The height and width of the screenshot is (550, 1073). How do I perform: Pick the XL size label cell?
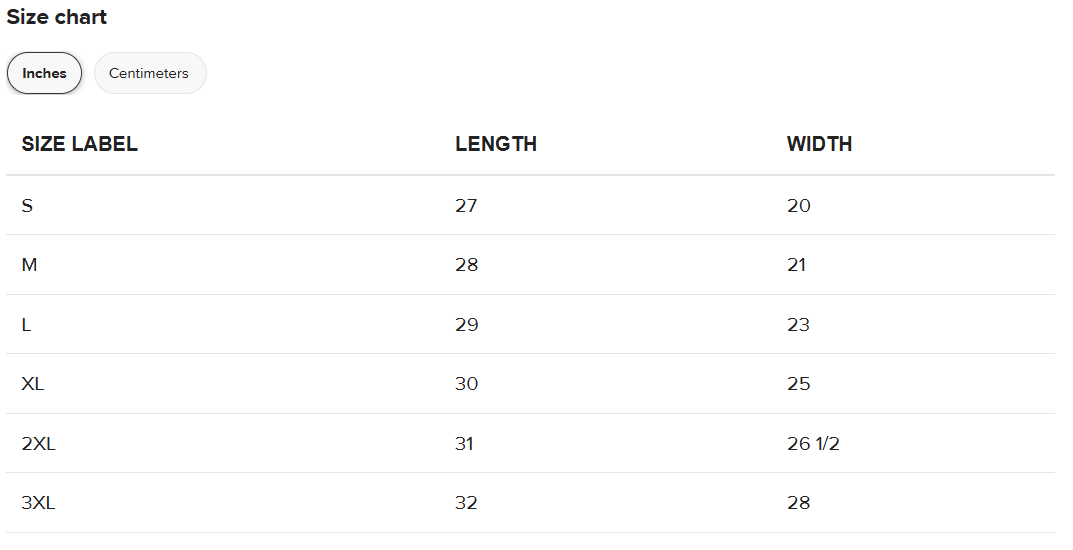point(33,384)
